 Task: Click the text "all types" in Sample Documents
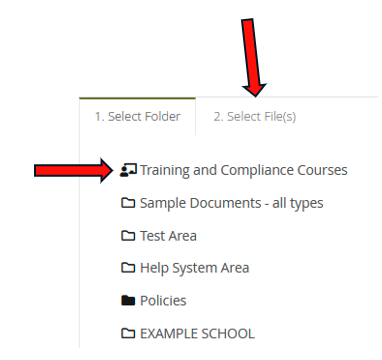click(x=298, y=203)
